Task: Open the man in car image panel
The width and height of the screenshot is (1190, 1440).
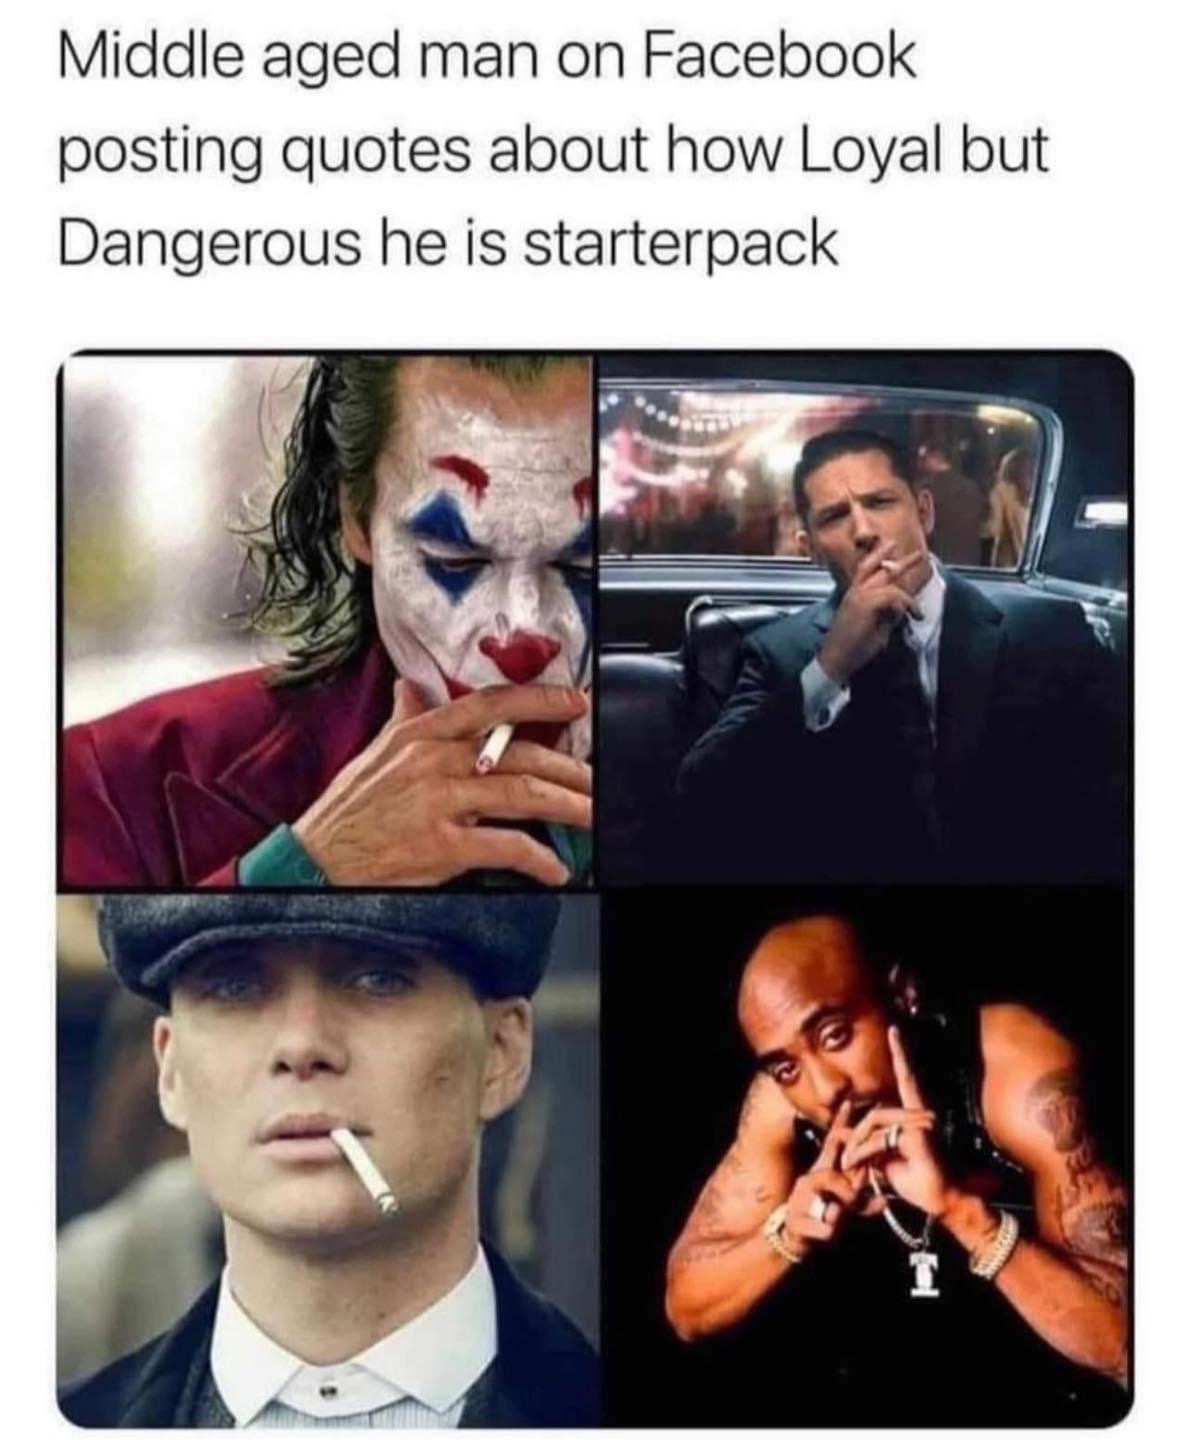Action: coord(866,619)
